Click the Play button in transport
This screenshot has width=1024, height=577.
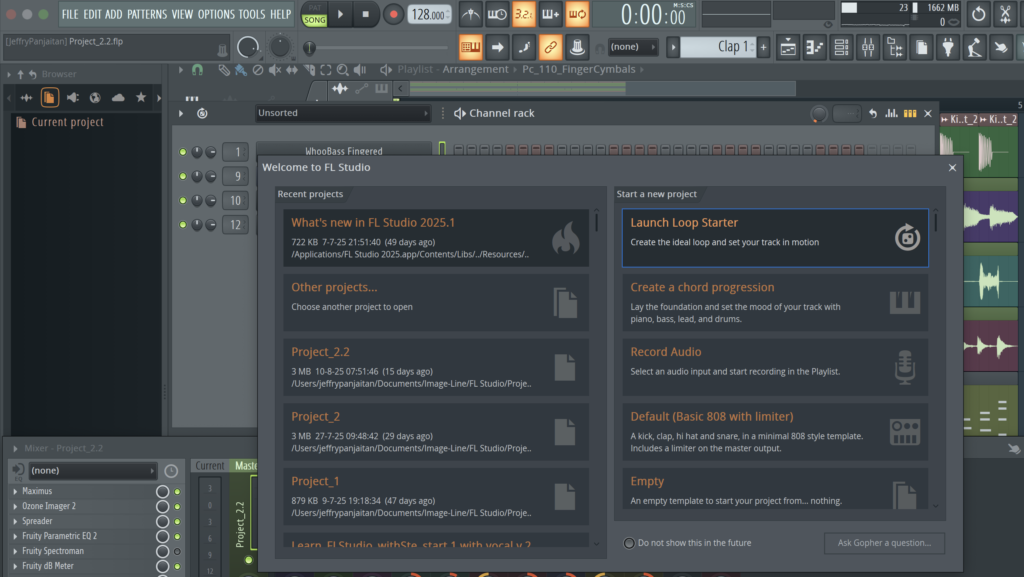point(340,14)
